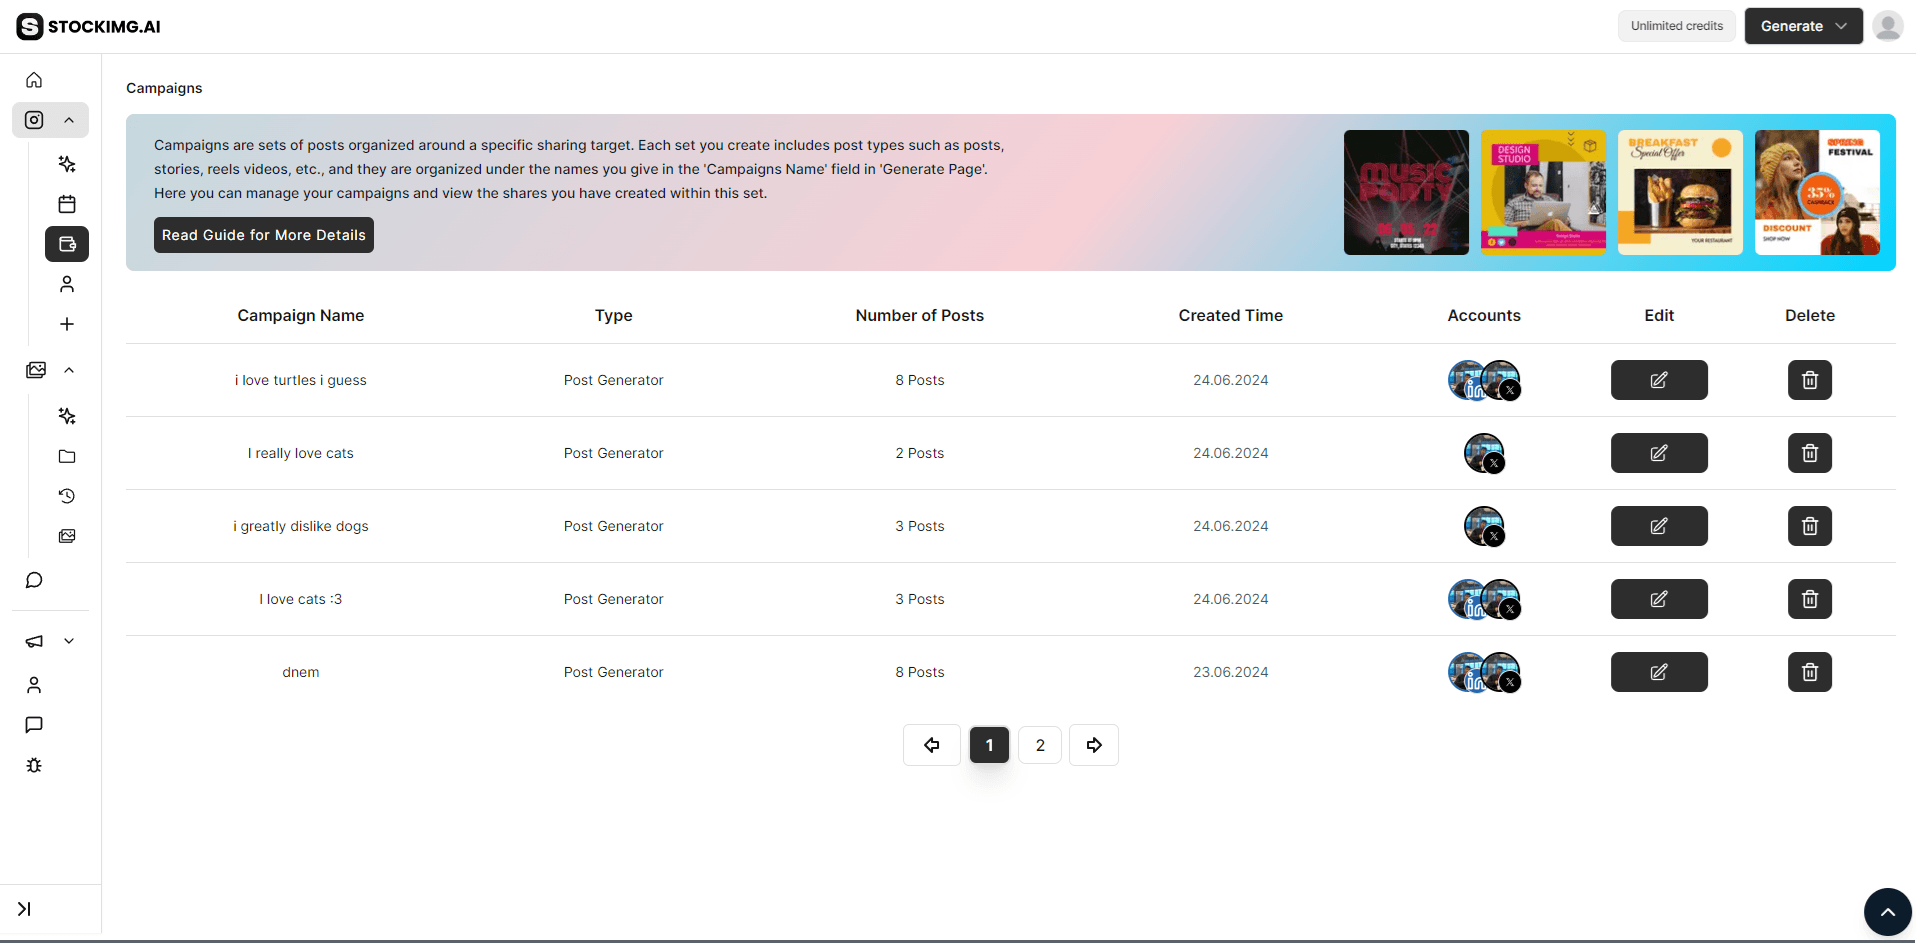The height and width of the screenshot is (943, 1916).
Task: Open the Music Party template thumbnail
Action: [1406, 192]
